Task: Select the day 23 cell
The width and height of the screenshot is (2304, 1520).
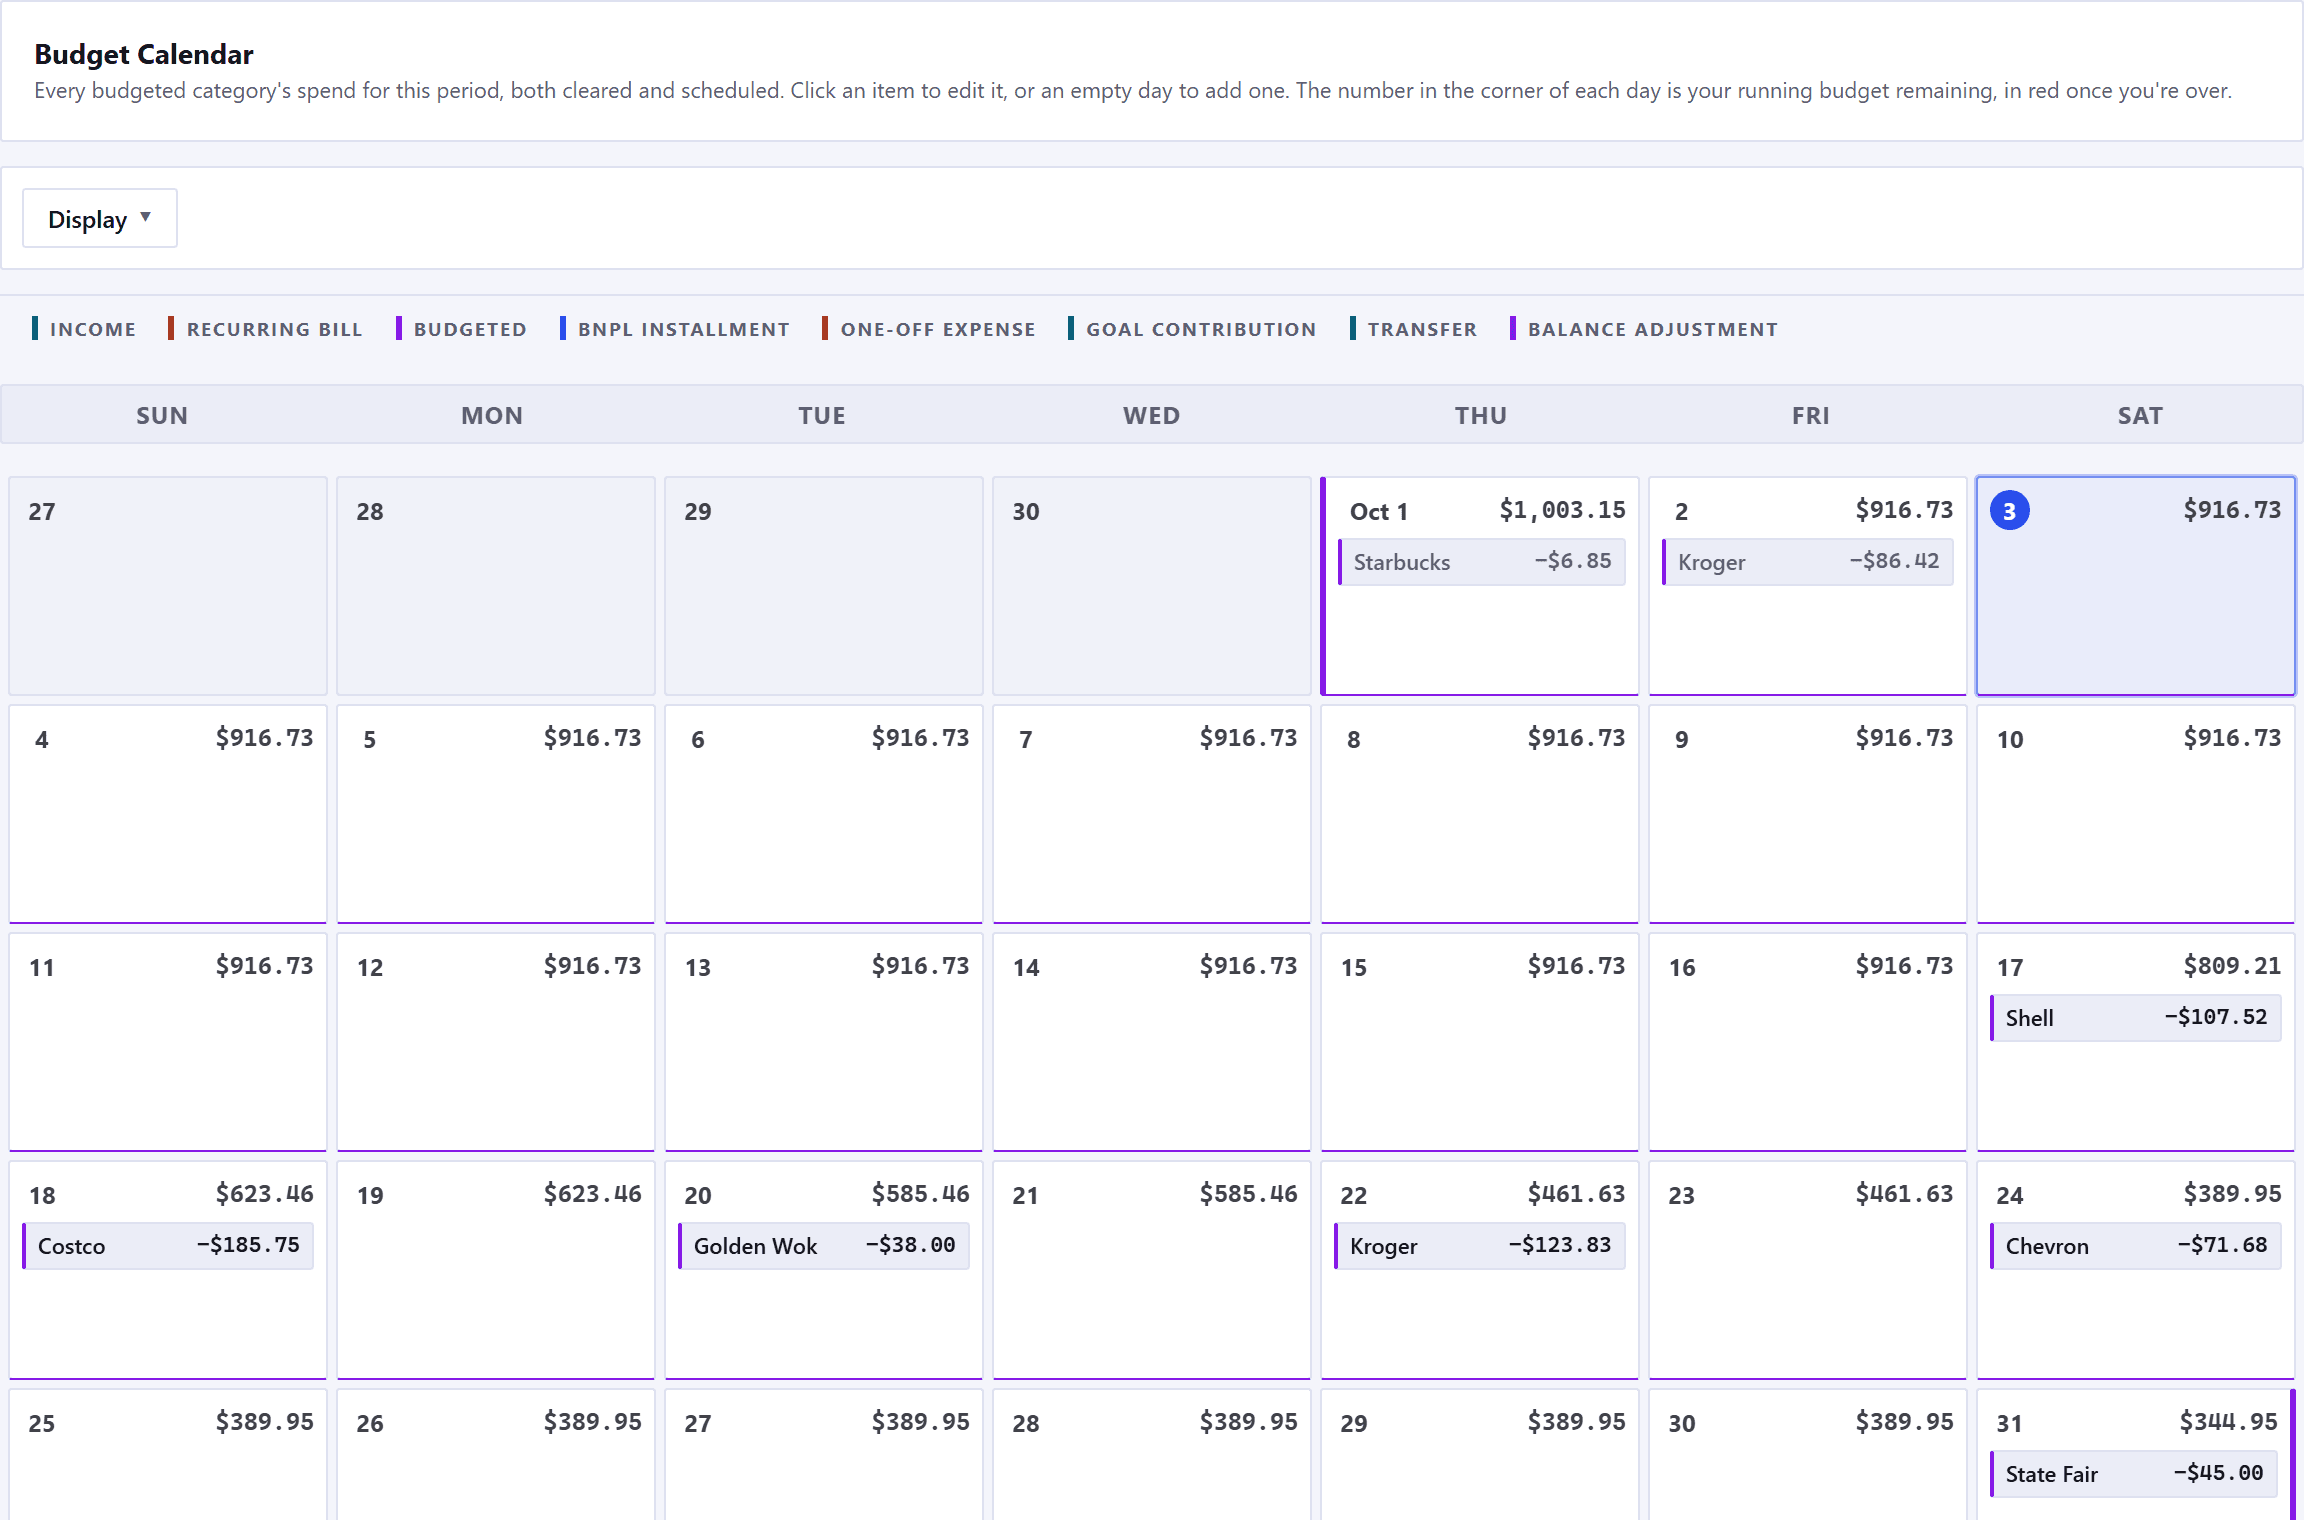Action: [1808, 1270]
